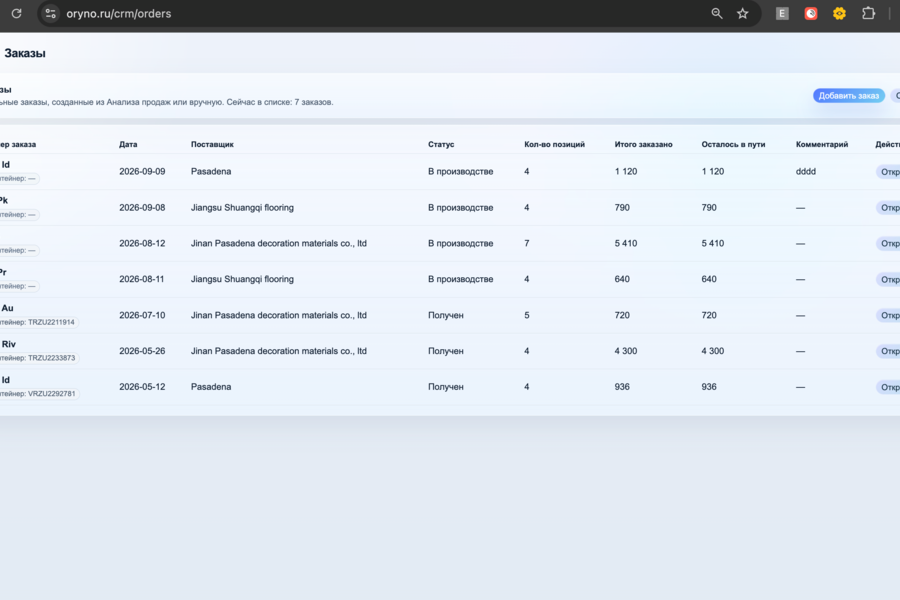The image size is (900, 600).
Task: Click container tag VRZU2292781
Action: click(38, 394)
